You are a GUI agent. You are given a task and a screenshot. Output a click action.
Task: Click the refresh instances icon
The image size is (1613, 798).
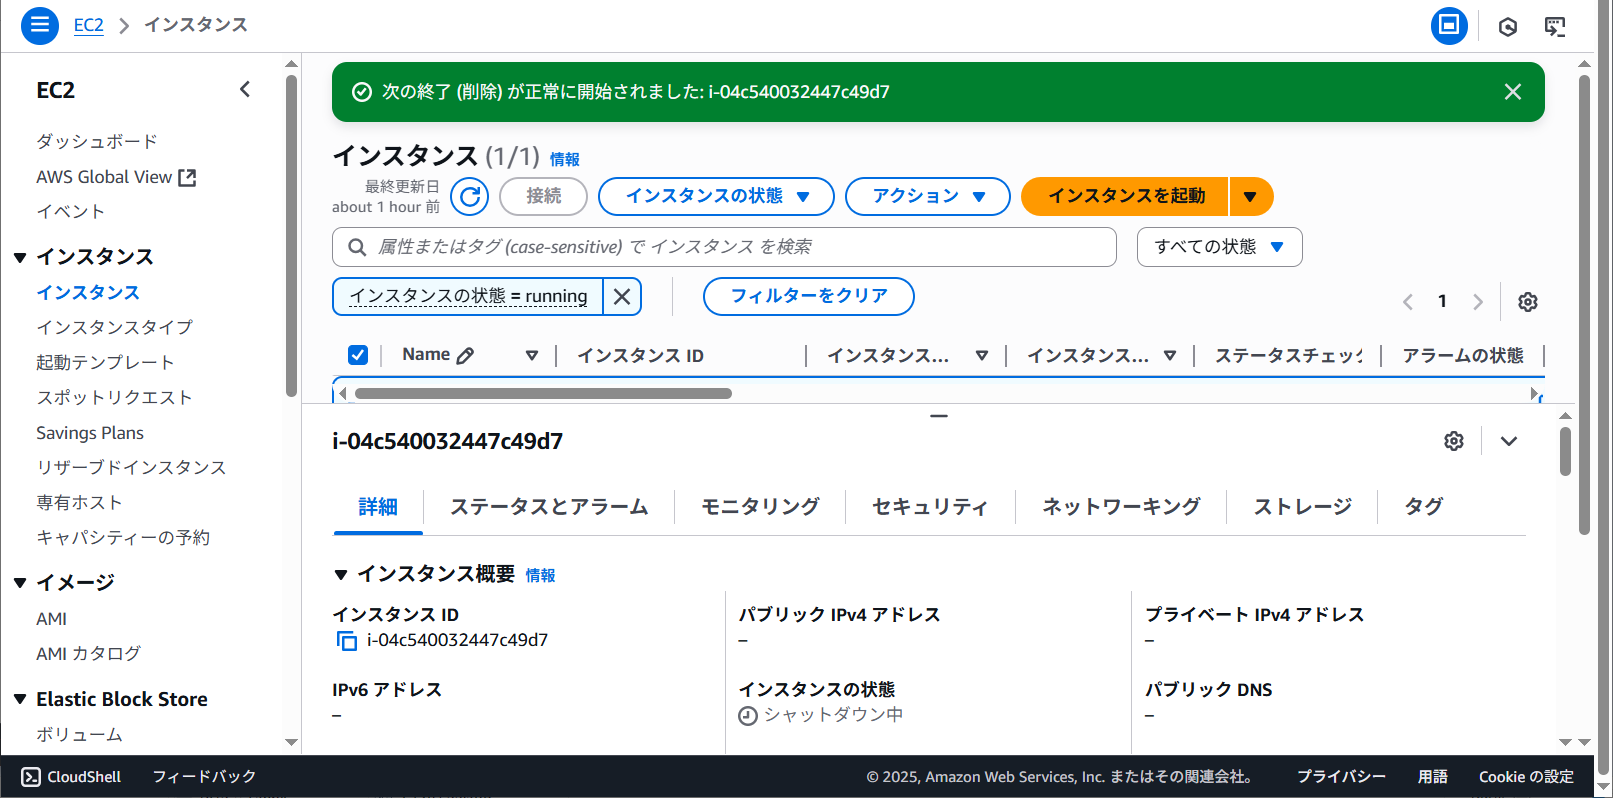point(469,197)
